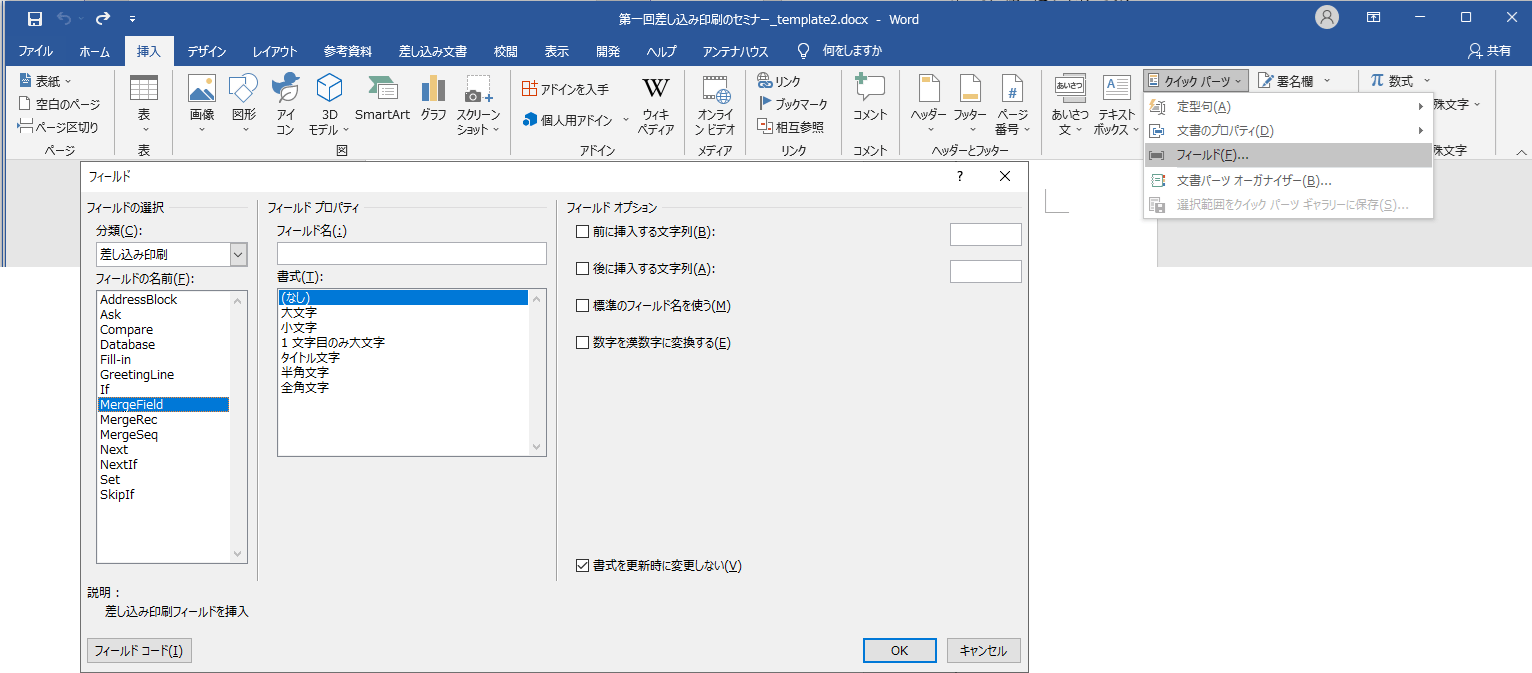1532x673 pixels.
Task: Click the フィールド名 text input box
Action: 411,254
